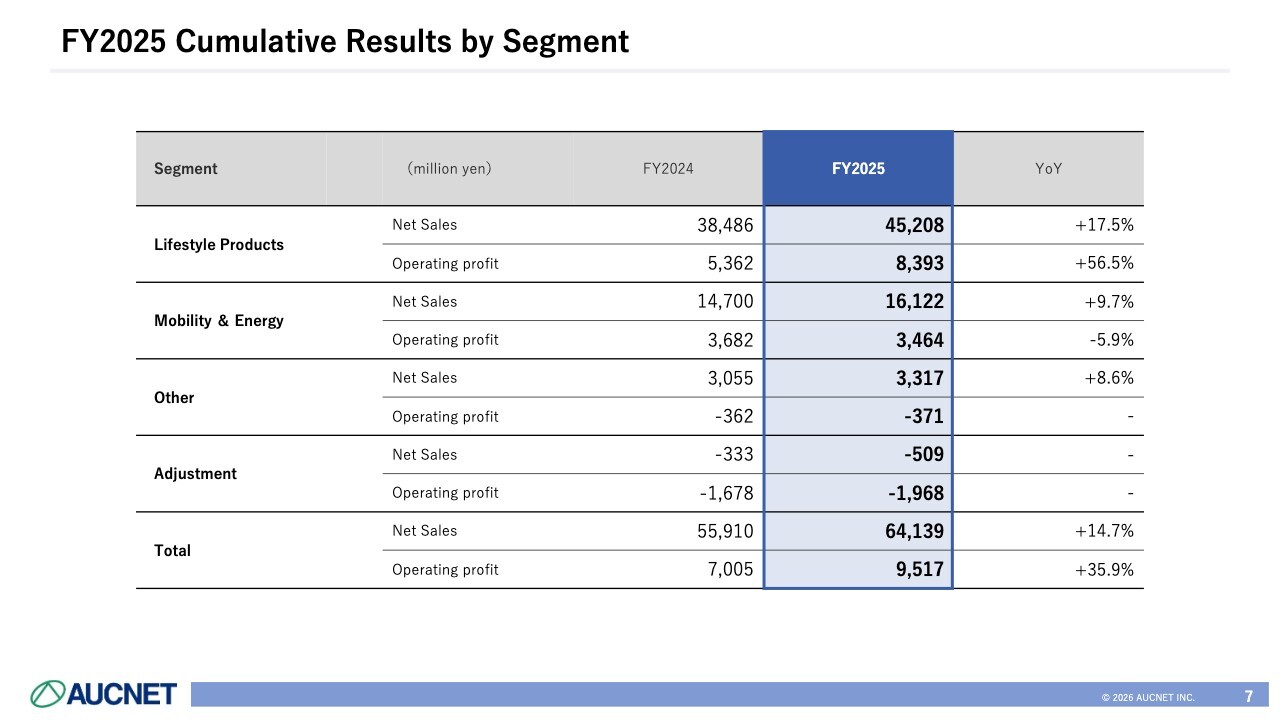The image size is (1280, 720).
Task: Click the 38,486 FY2024 net sales
Action: tap(725, 226)
